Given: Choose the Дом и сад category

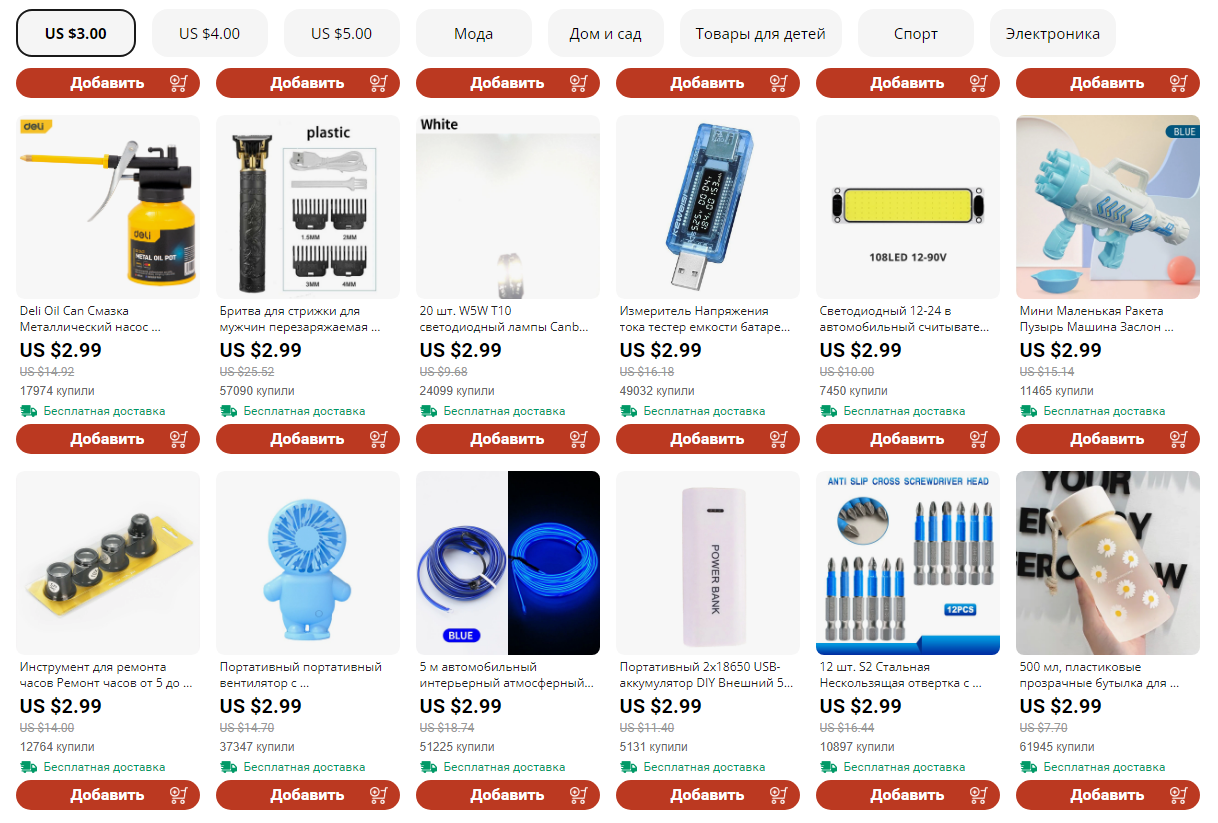Looking at the screenshot, I should point(606,33).
